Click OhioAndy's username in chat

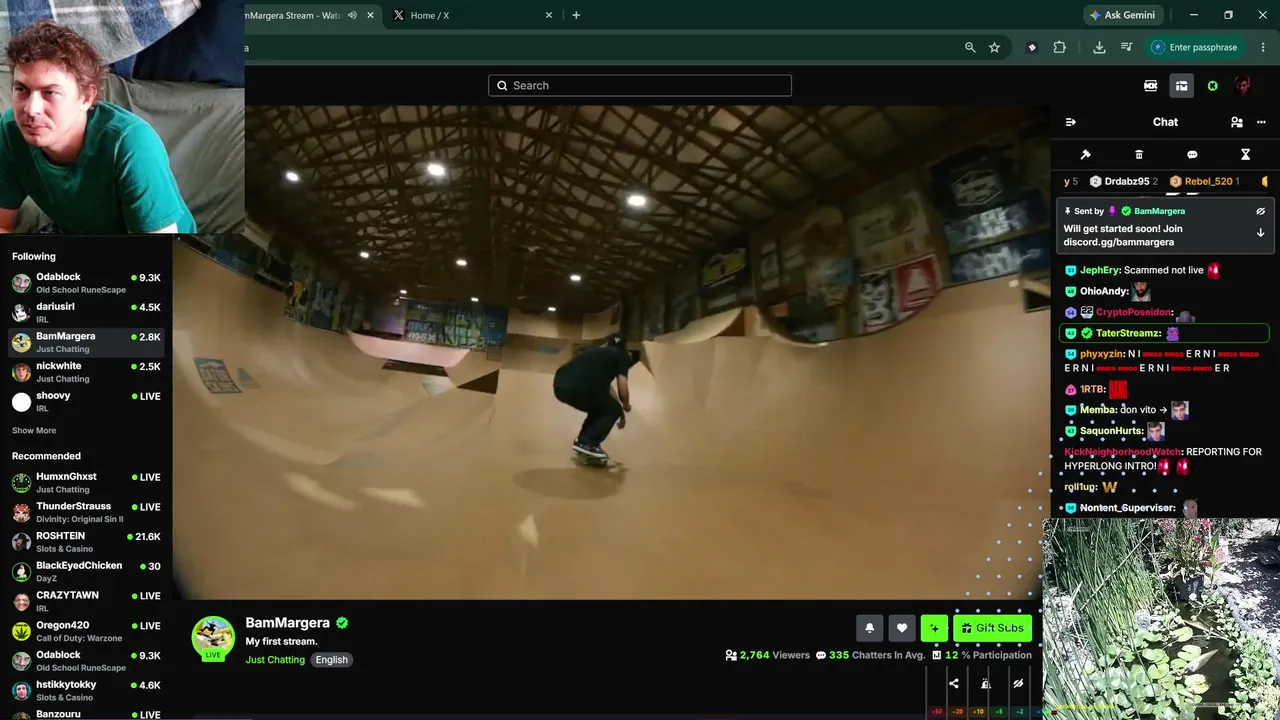click(1103, 291)
